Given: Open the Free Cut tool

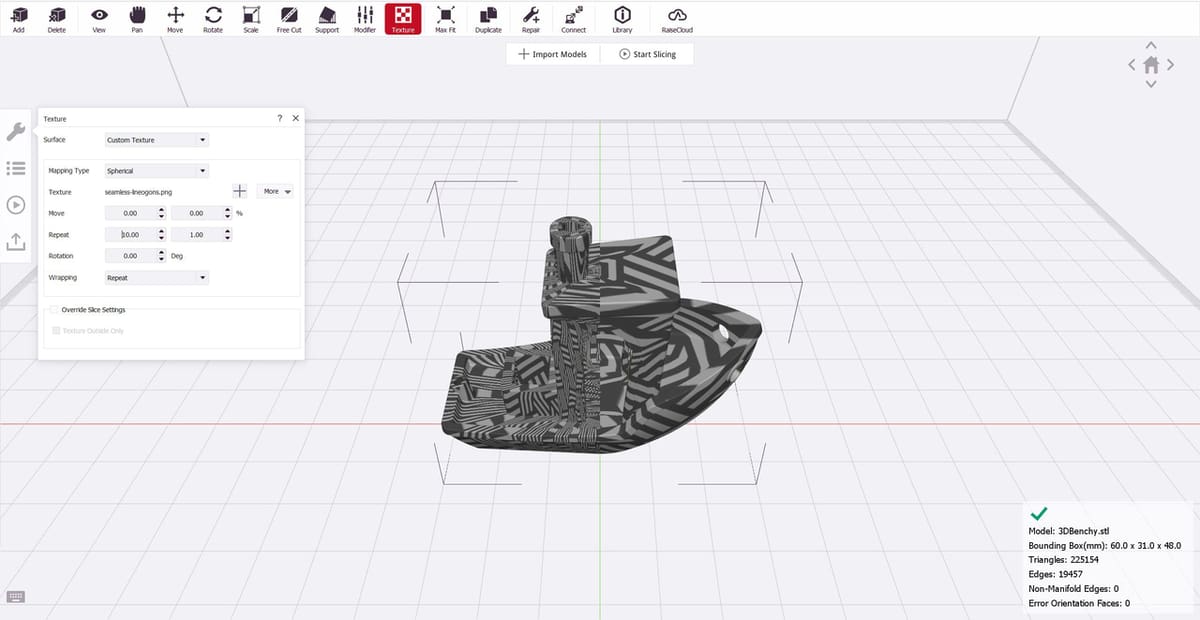Looking at the screenshot, I should [289, 19].
